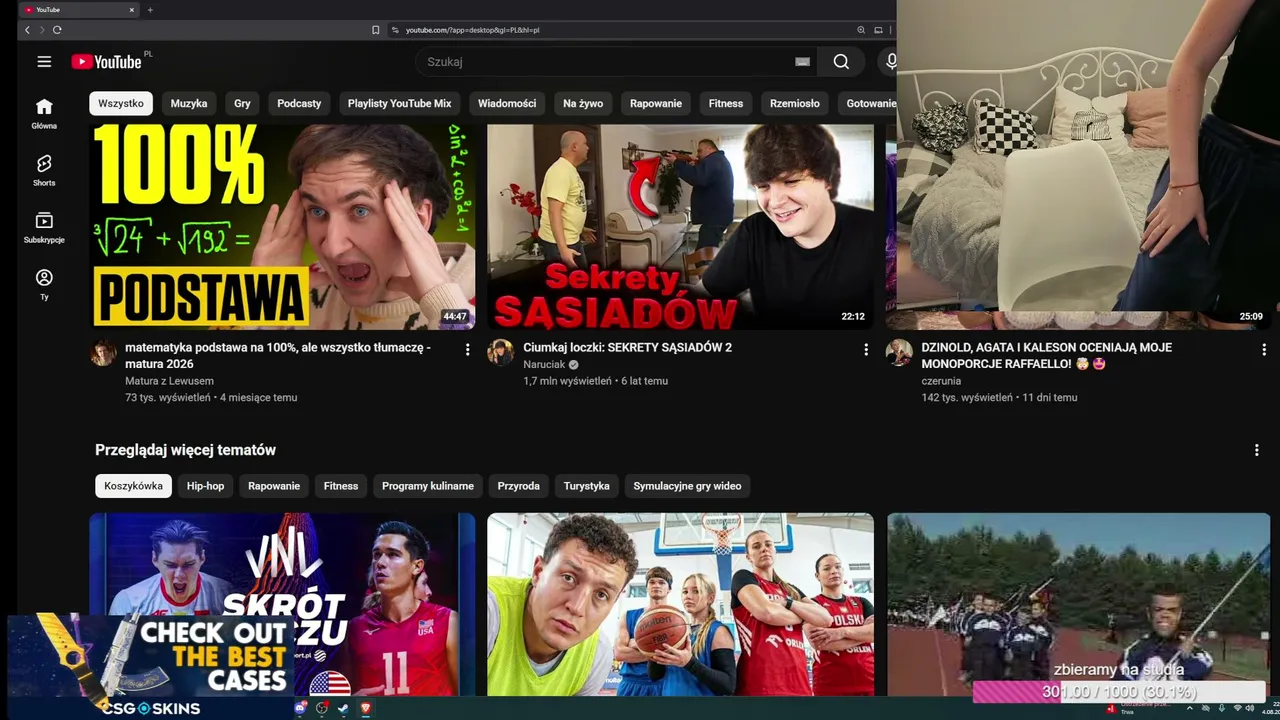Open video title Ciumkaj loczki: SEKRETY SĄSIADÓW 2
1280x720 pixels.
[627, 347]
